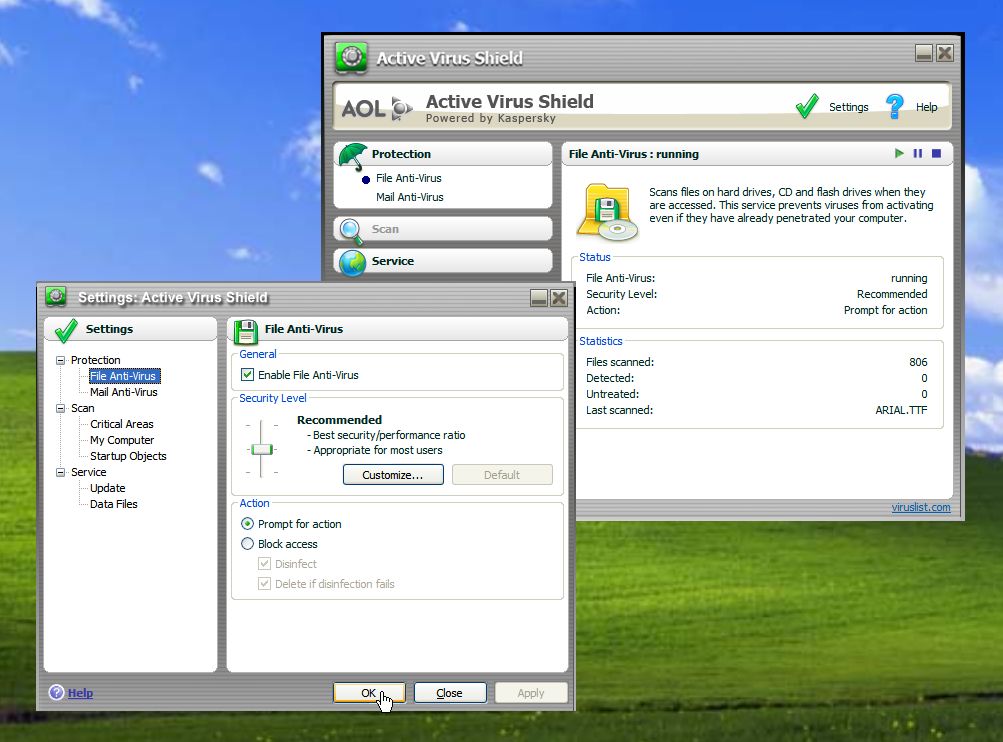Viewport: 1003px width, 742px height.
Task: Select Mail Anti-Virus under Protection in main window
Action: point(409,197)
